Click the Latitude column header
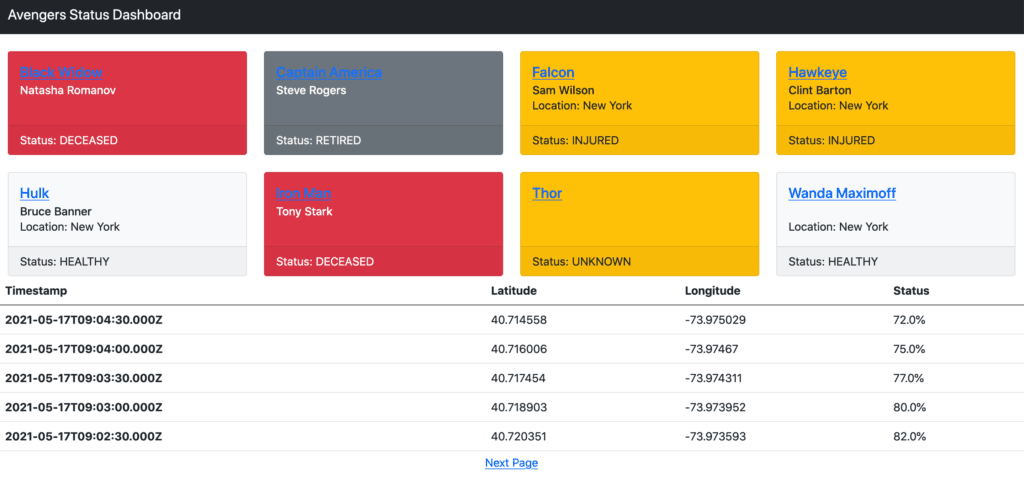This screenshot has height=482, width=1024. [514, 291]
